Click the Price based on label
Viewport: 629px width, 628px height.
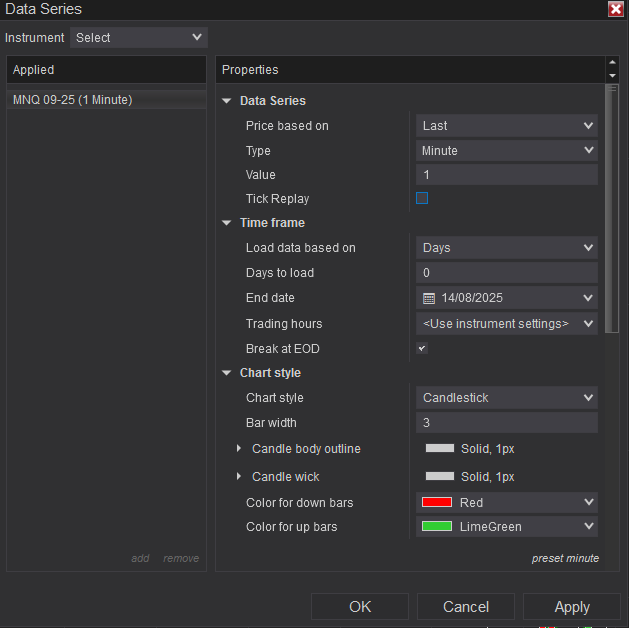coord(287,126)
